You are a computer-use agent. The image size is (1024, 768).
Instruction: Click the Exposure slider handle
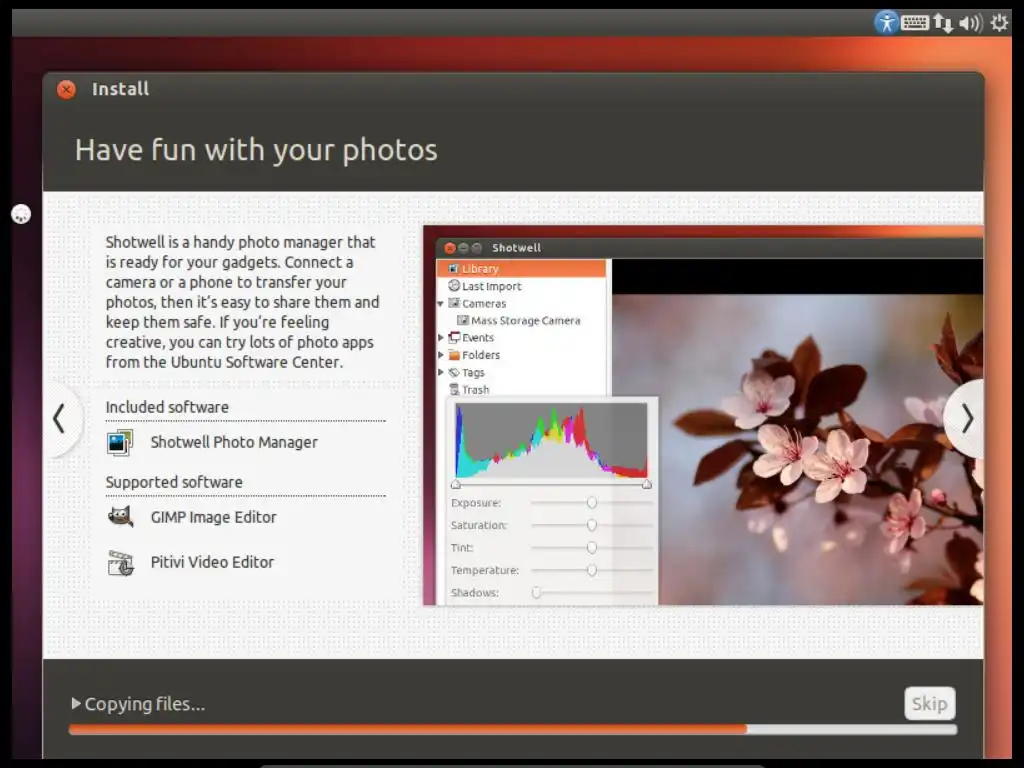[x=592, y=502]
